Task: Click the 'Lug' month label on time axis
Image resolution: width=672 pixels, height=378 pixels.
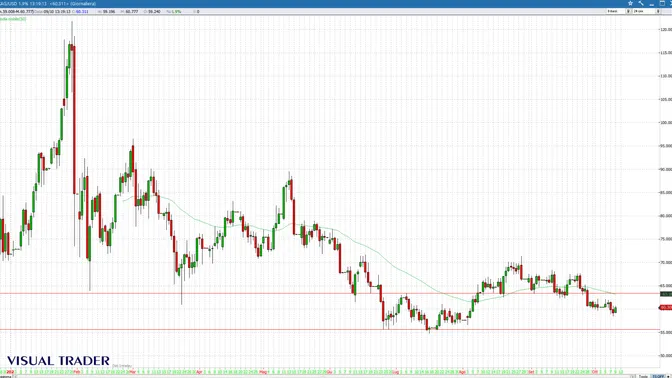Action: pyautogui.click(x=395, y=372)
